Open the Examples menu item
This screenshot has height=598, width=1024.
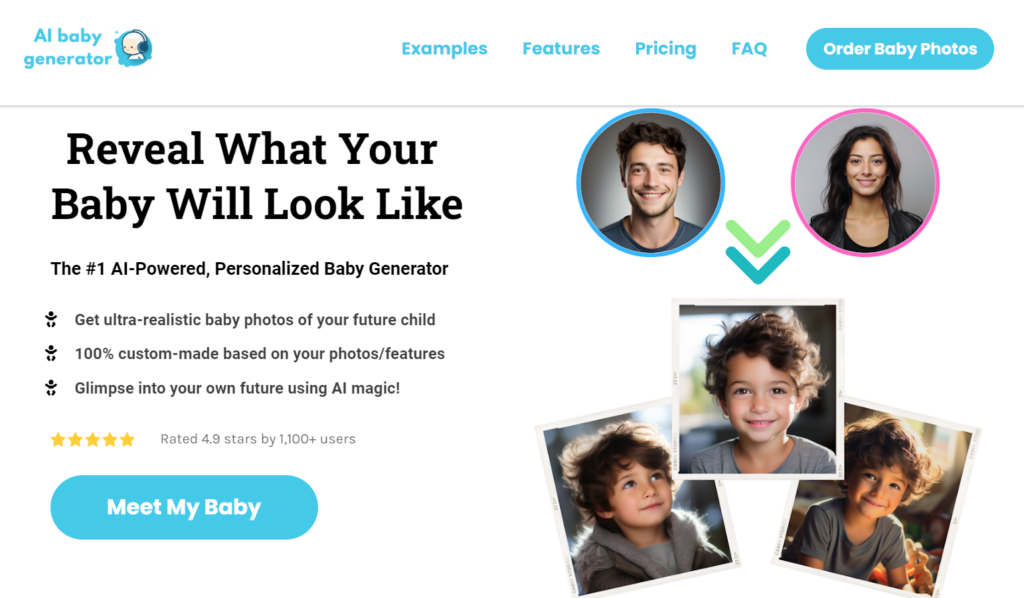444,48
